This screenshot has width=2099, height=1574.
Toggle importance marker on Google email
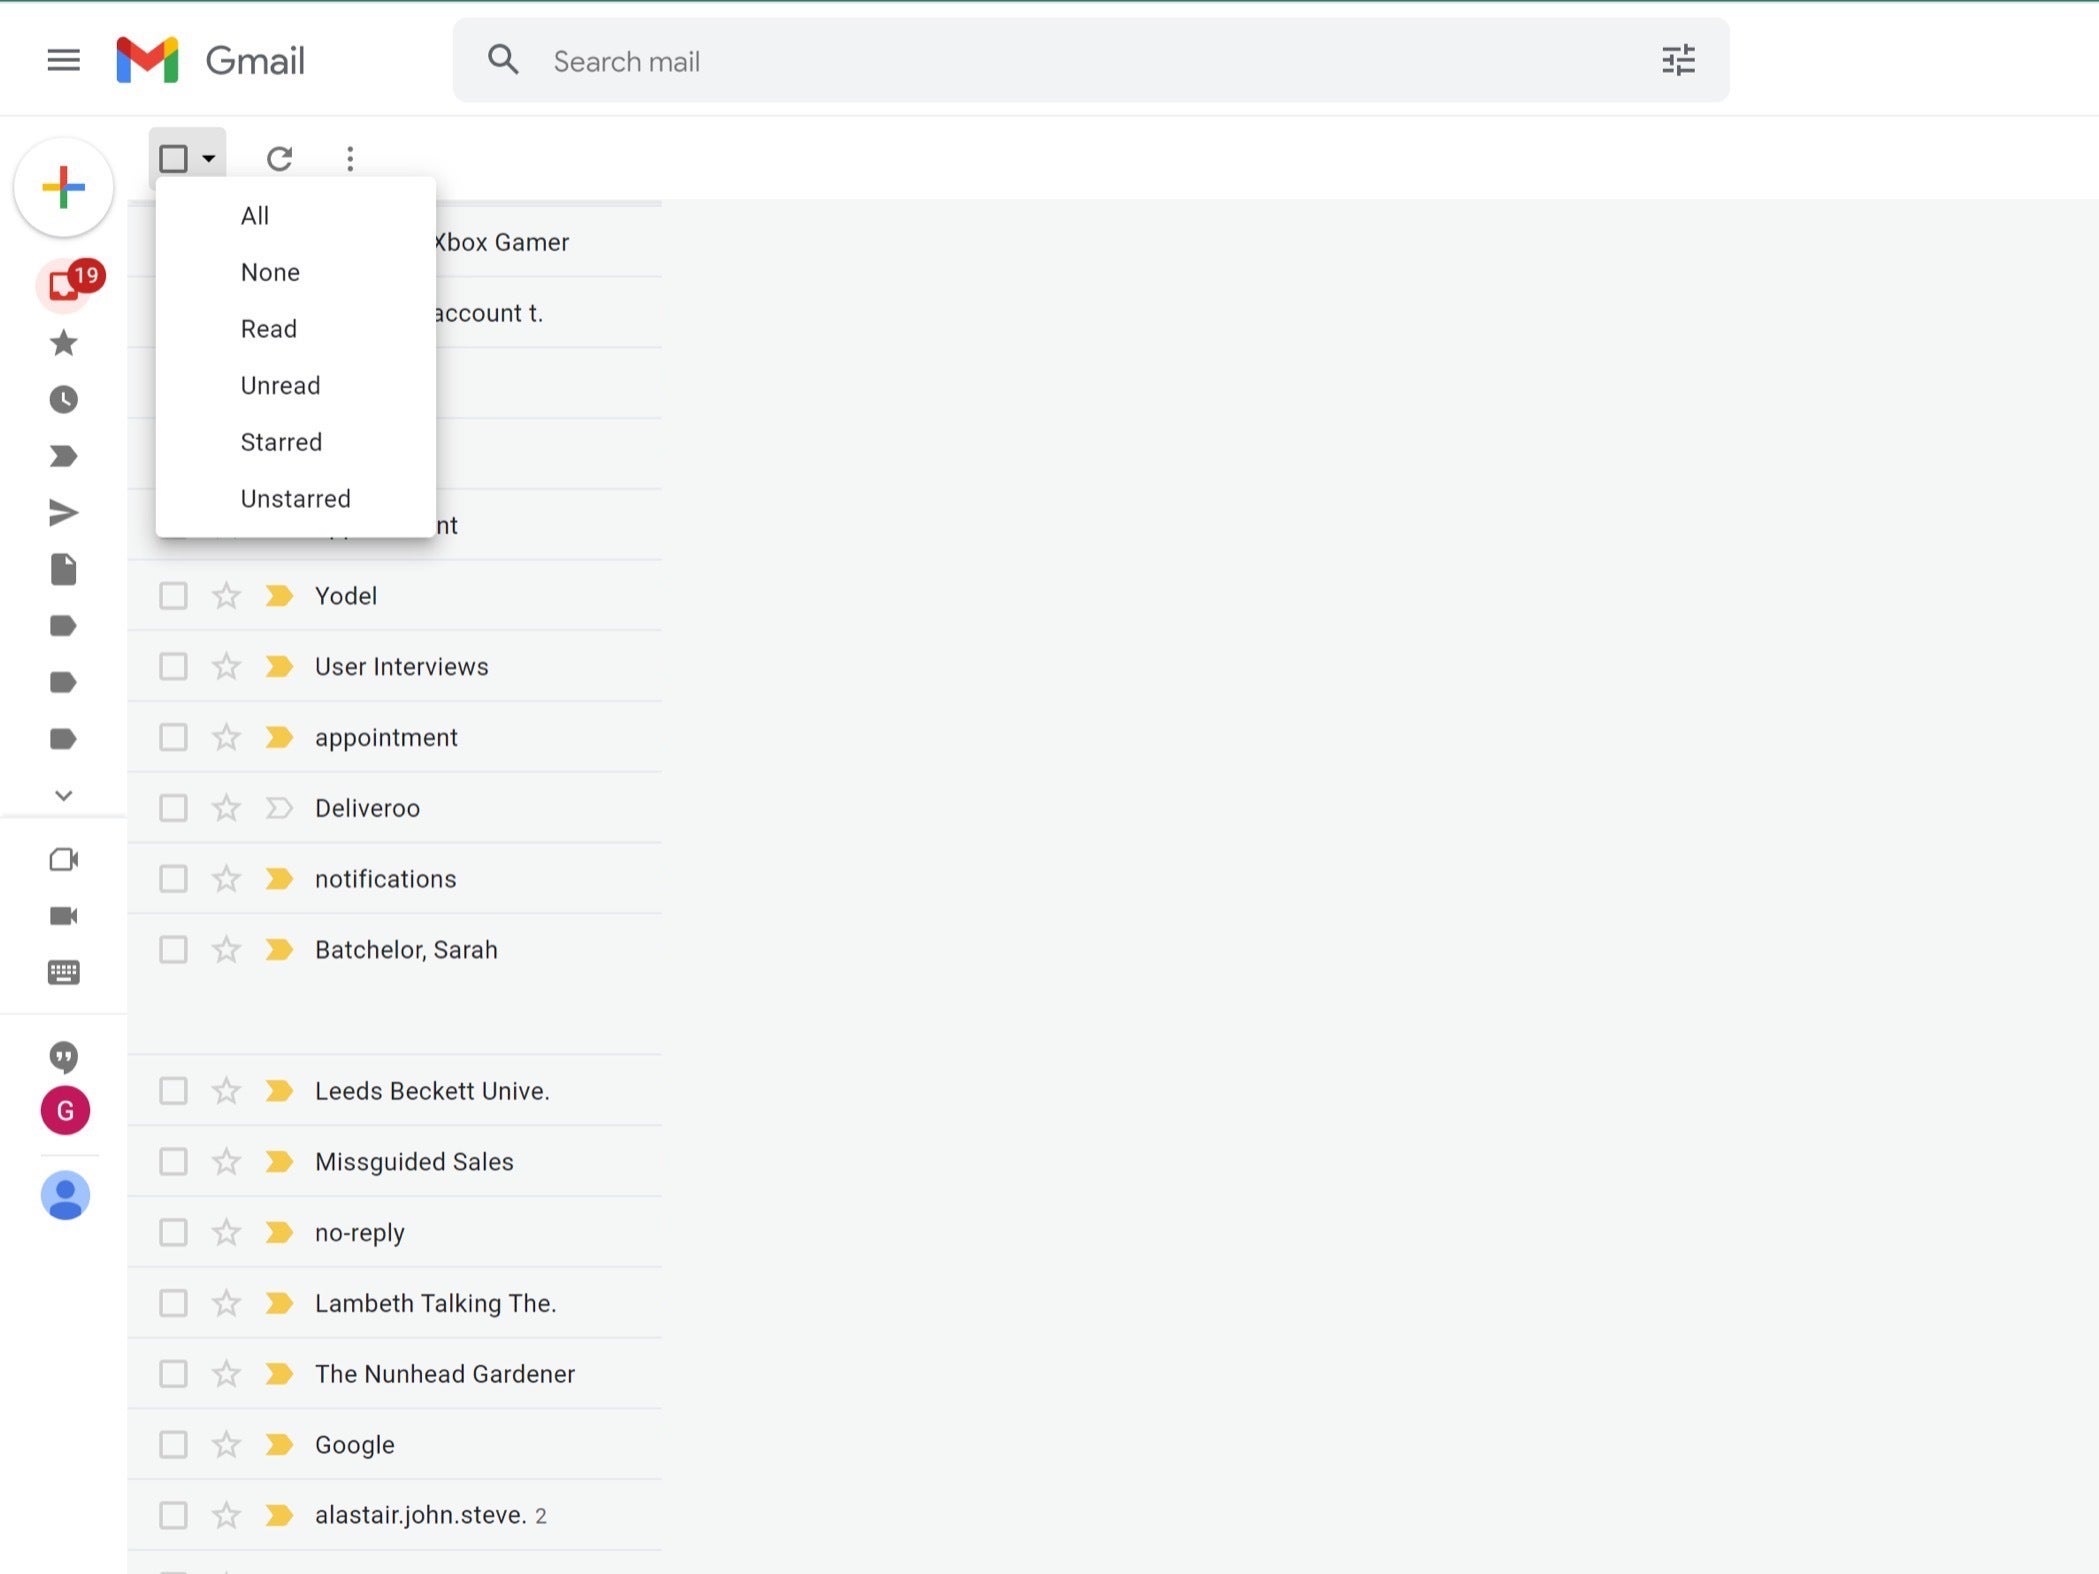pos(279,1445)
